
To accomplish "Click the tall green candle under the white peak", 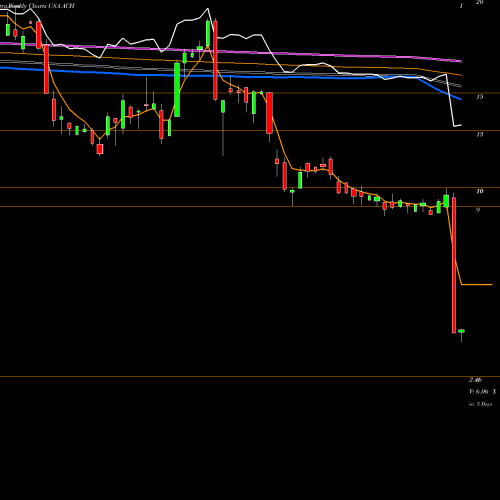I will point(208,33).
